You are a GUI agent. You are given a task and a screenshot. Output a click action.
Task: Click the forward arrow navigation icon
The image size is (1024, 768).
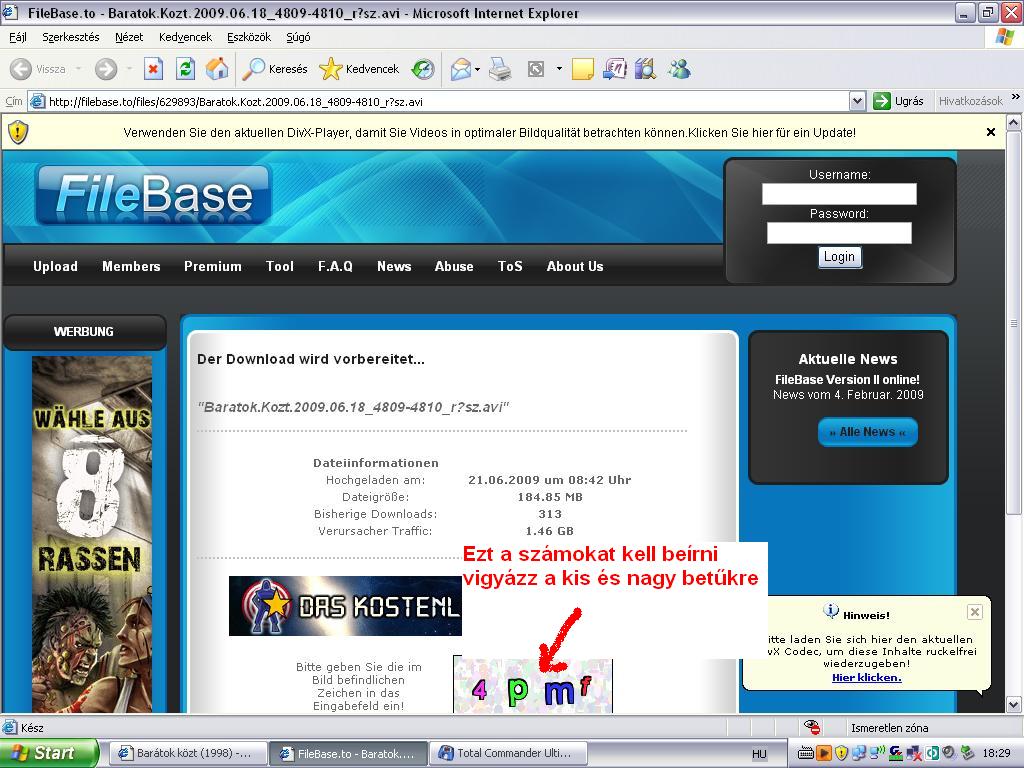[x=106, y=69]
